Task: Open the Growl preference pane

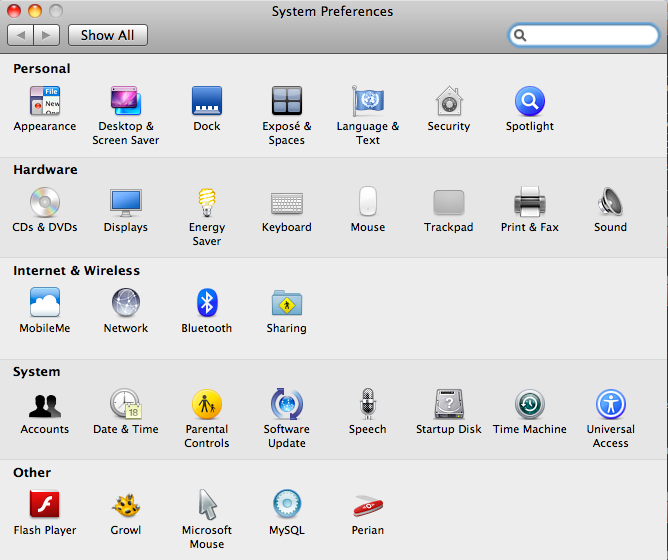Action: [x=126, y=506]
